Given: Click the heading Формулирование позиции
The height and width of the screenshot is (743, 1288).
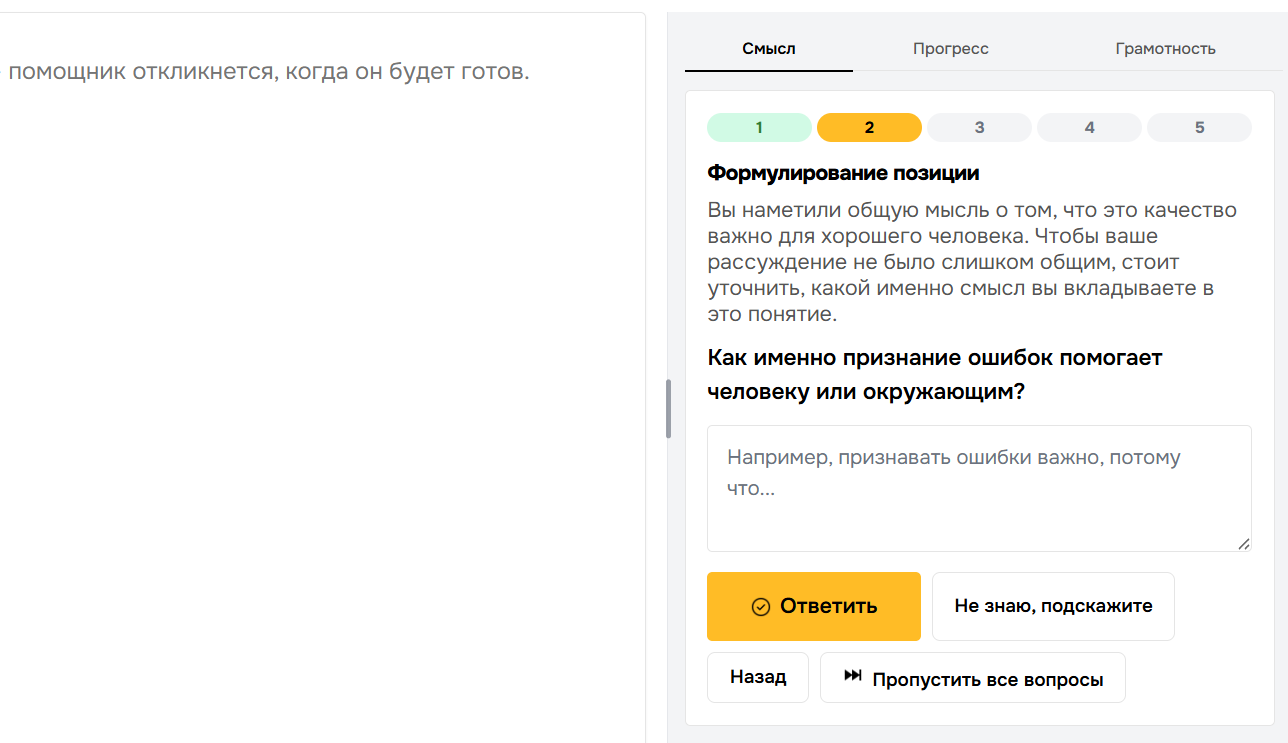Looking at the screenshot, I should tap(843, 173).
